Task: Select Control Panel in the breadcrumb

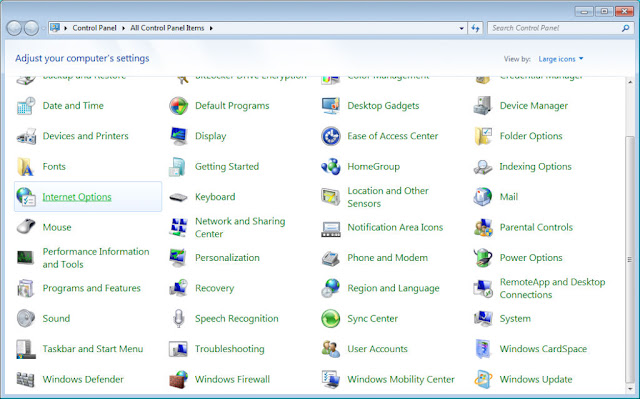Action: point(94,28)
